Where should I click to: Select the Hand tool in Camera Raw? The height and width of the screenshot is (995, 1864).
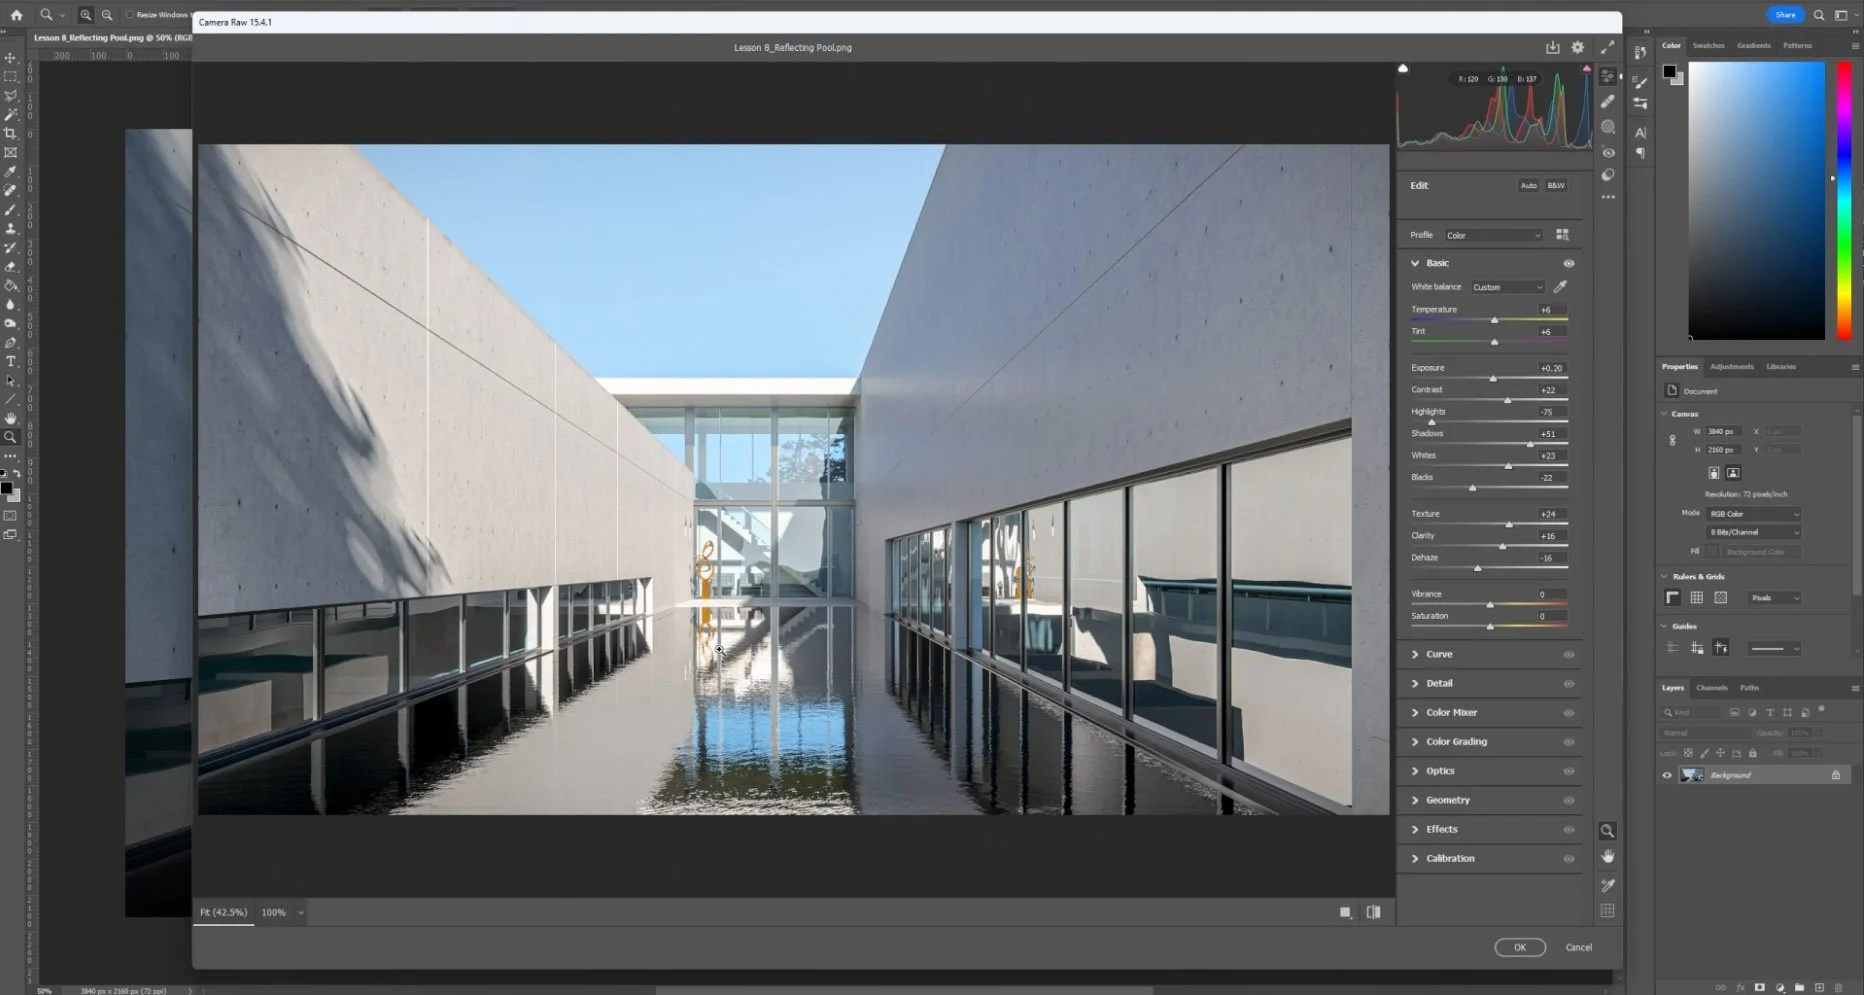click(x=1608, y=856)
